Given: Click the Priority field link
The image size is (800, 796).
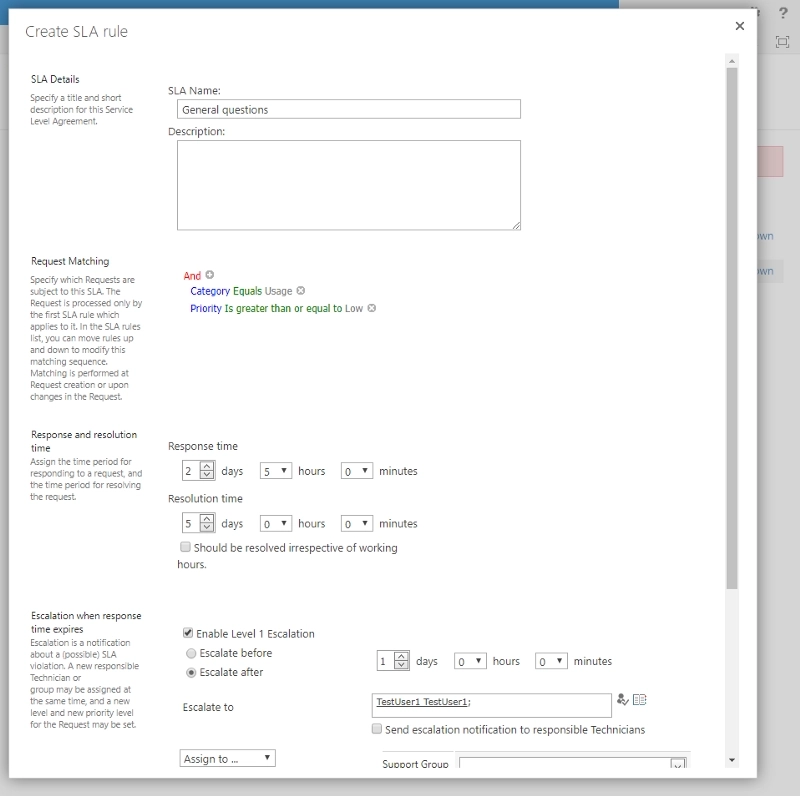Looking at the screenshot, I should click(x=206, y=308).
